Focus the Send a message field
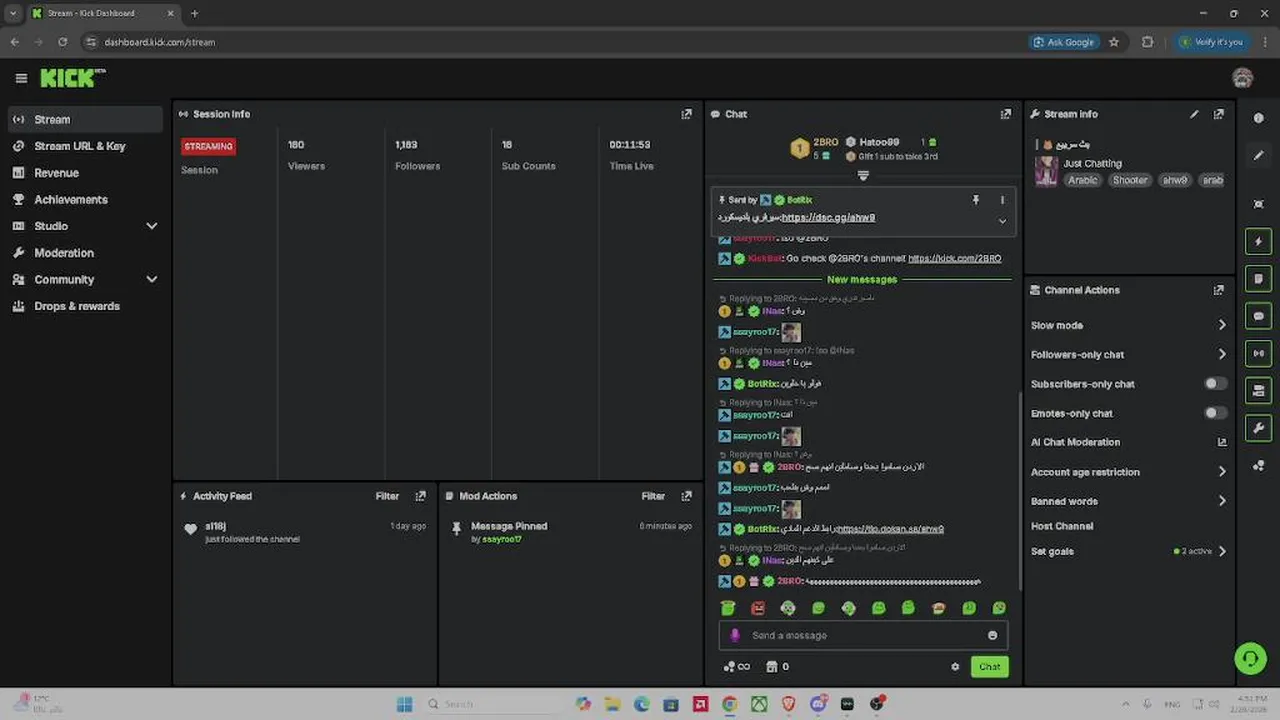This screenshot has height=720, width=1280. click(x=863, y=635)
